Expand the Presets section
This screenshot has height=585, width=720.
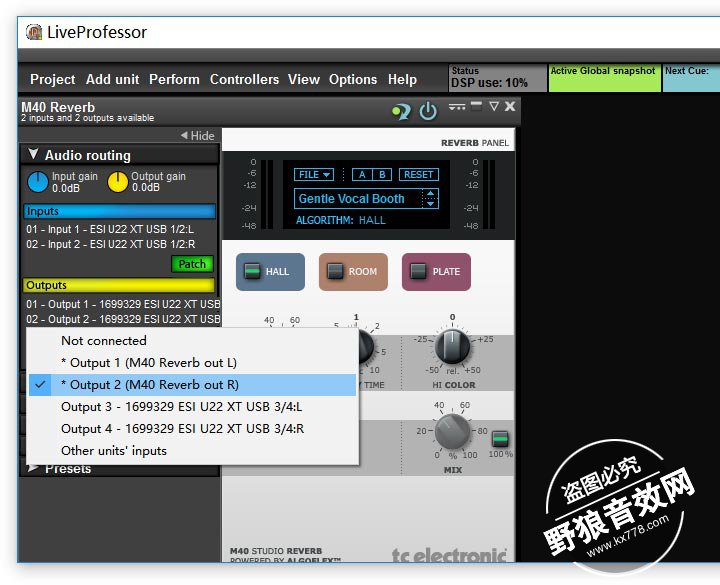point(119,469)
